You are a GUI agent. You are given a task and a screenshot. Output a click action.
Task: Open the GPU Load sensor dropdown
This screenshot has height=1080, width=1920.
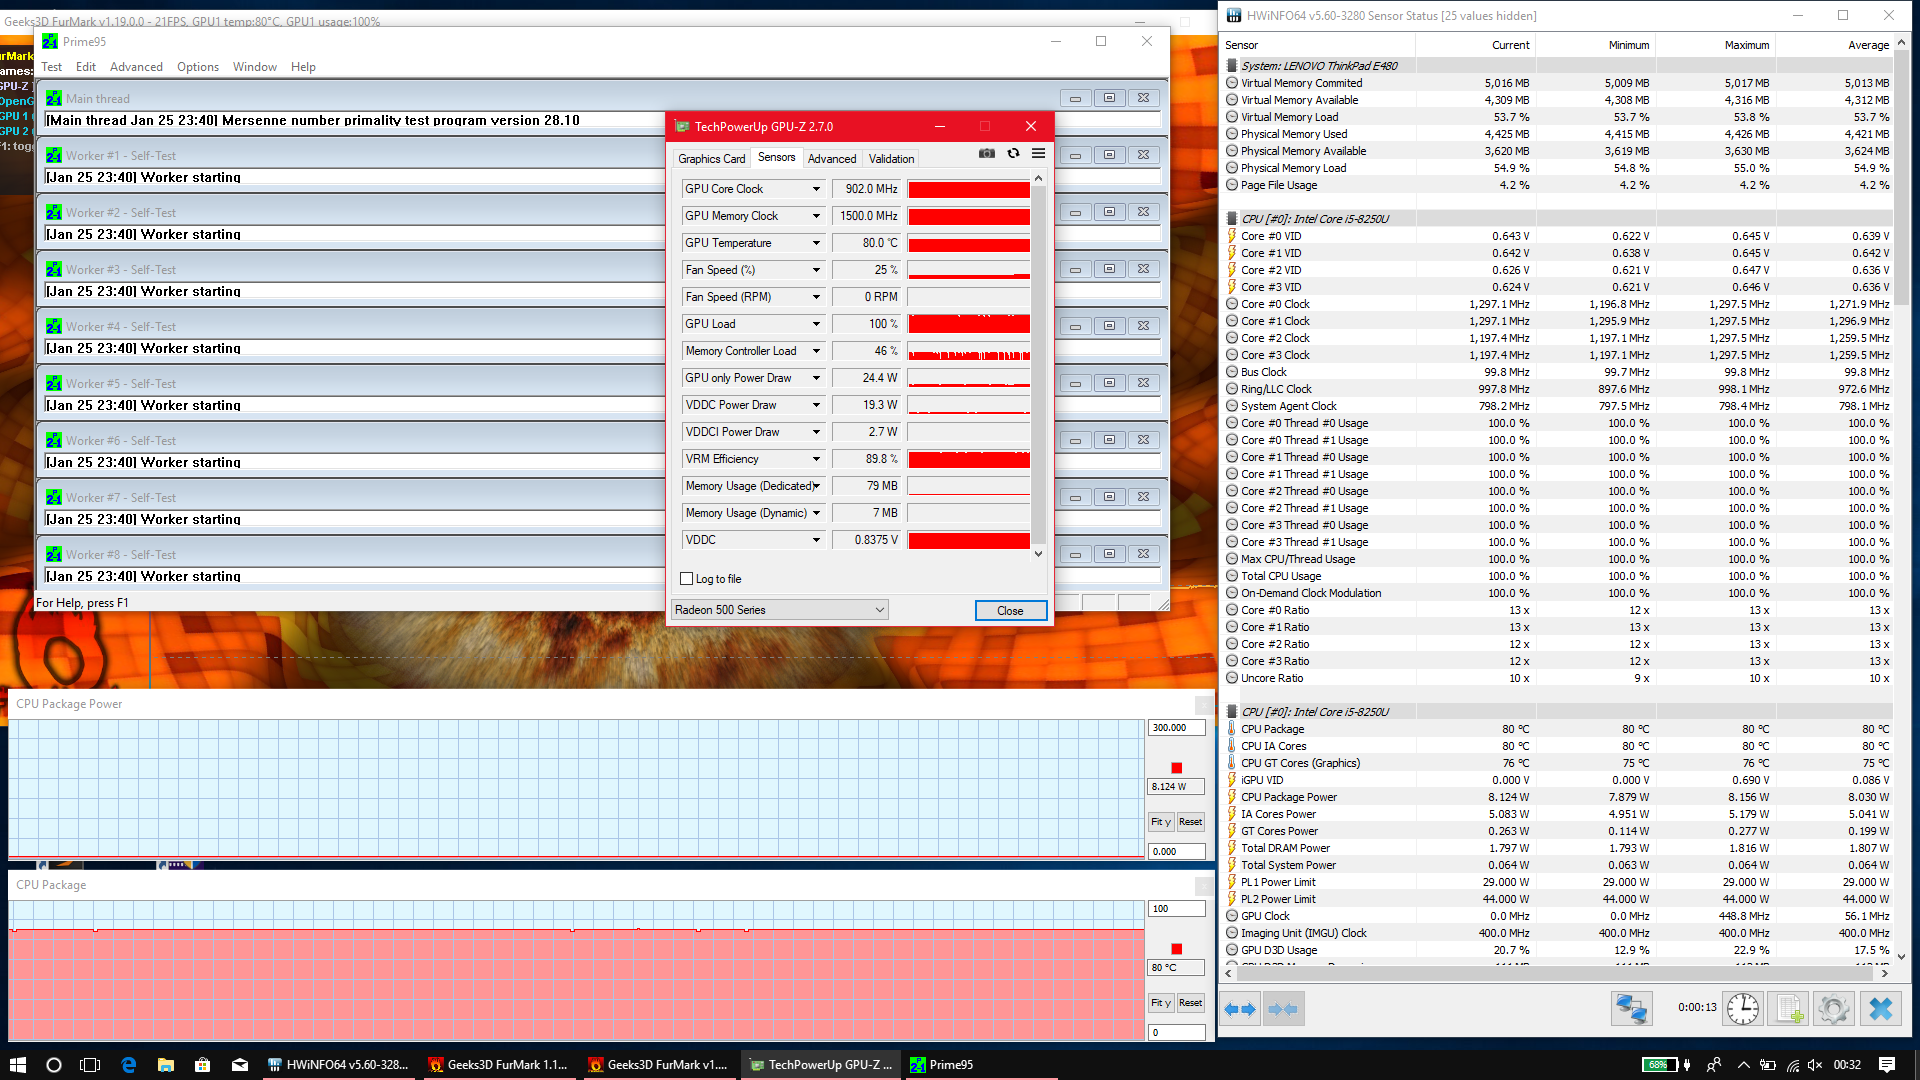816,324
